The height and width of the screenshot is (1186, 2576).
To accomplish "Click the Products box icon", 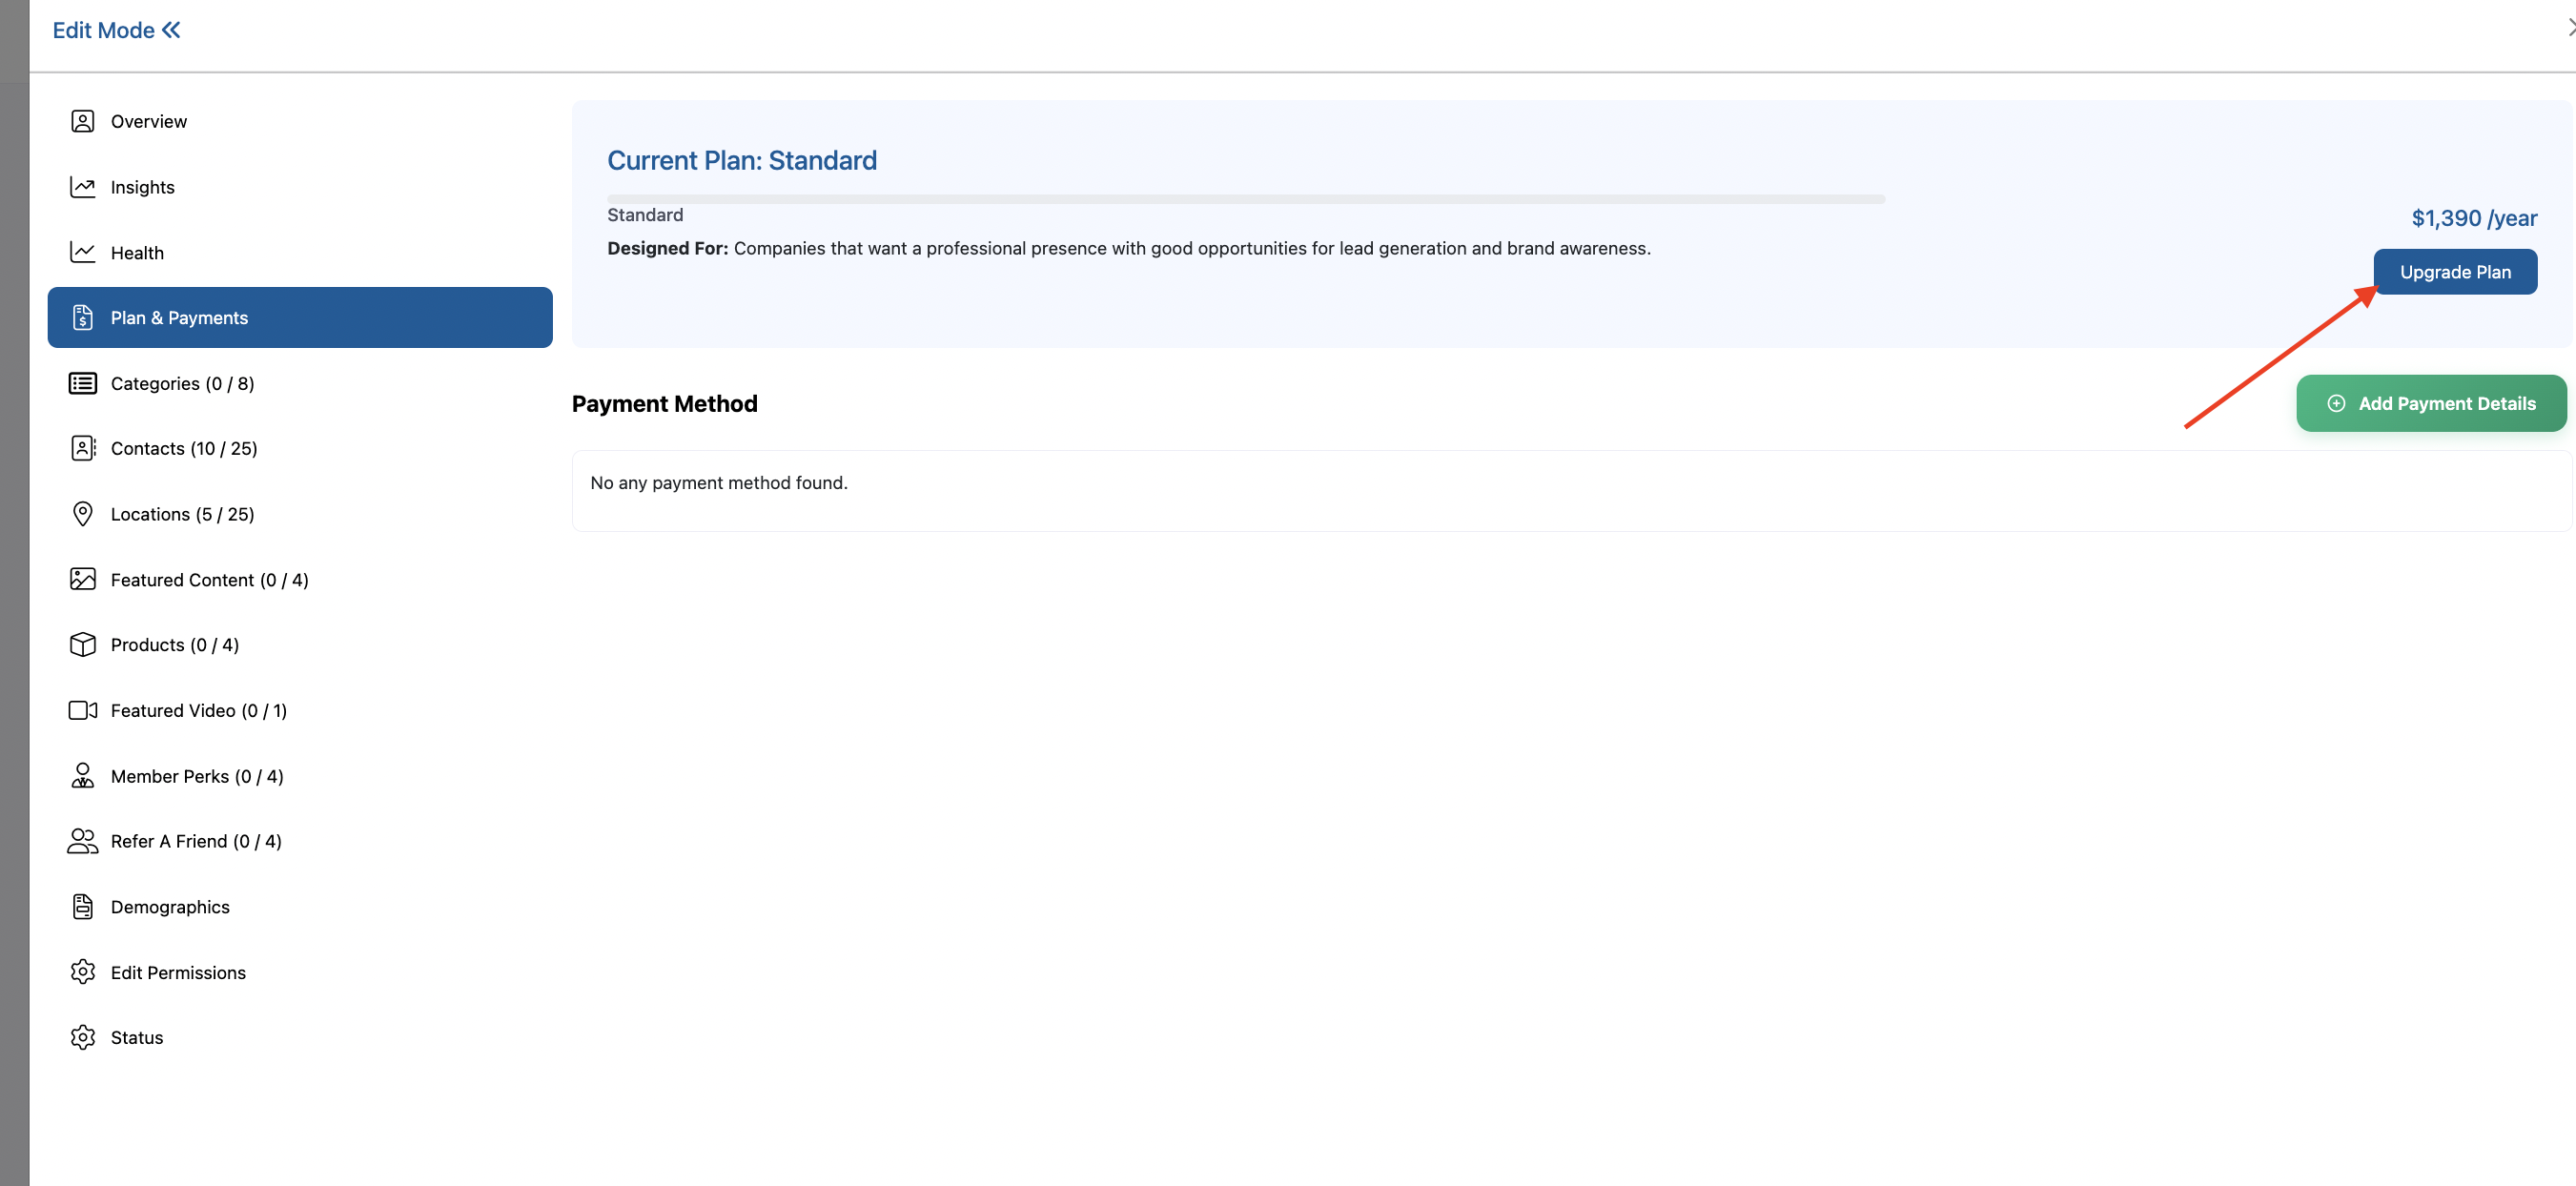I will 83,645.
